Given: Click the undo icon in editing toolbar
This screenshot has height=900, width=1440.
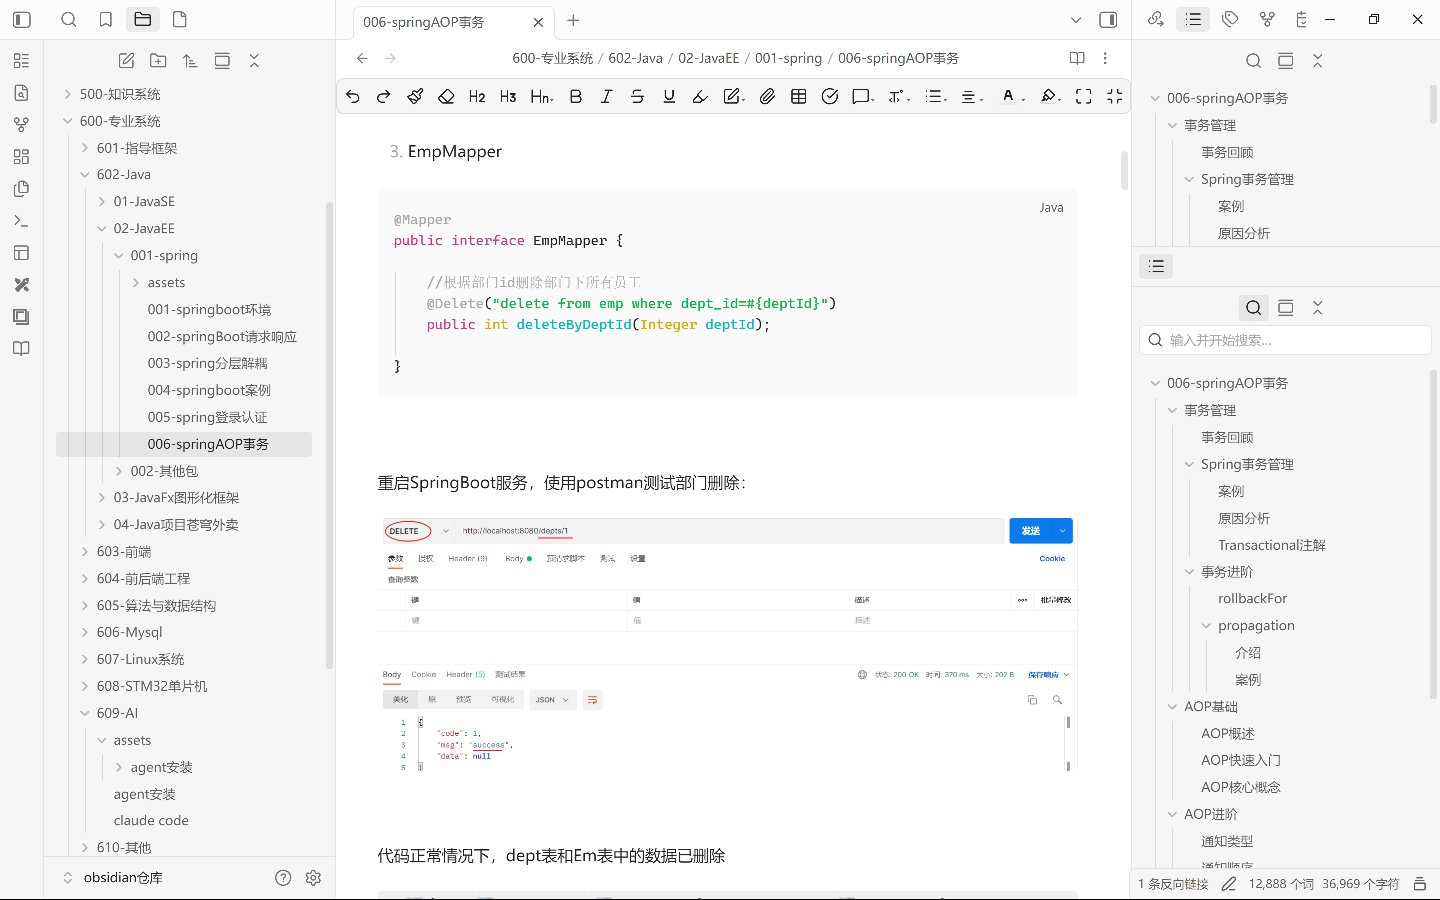Looking at the screenshot, I should pyautogui.click(x=353, y=96).
